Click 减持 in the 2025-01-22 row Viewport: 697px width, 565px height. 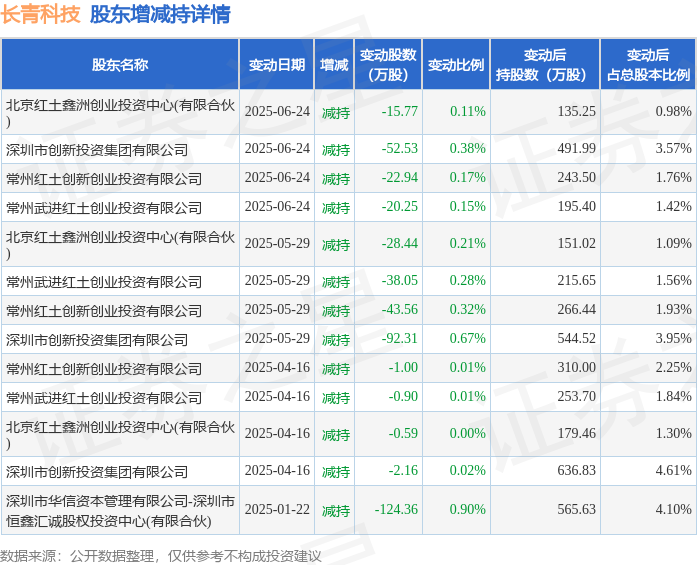336,511
